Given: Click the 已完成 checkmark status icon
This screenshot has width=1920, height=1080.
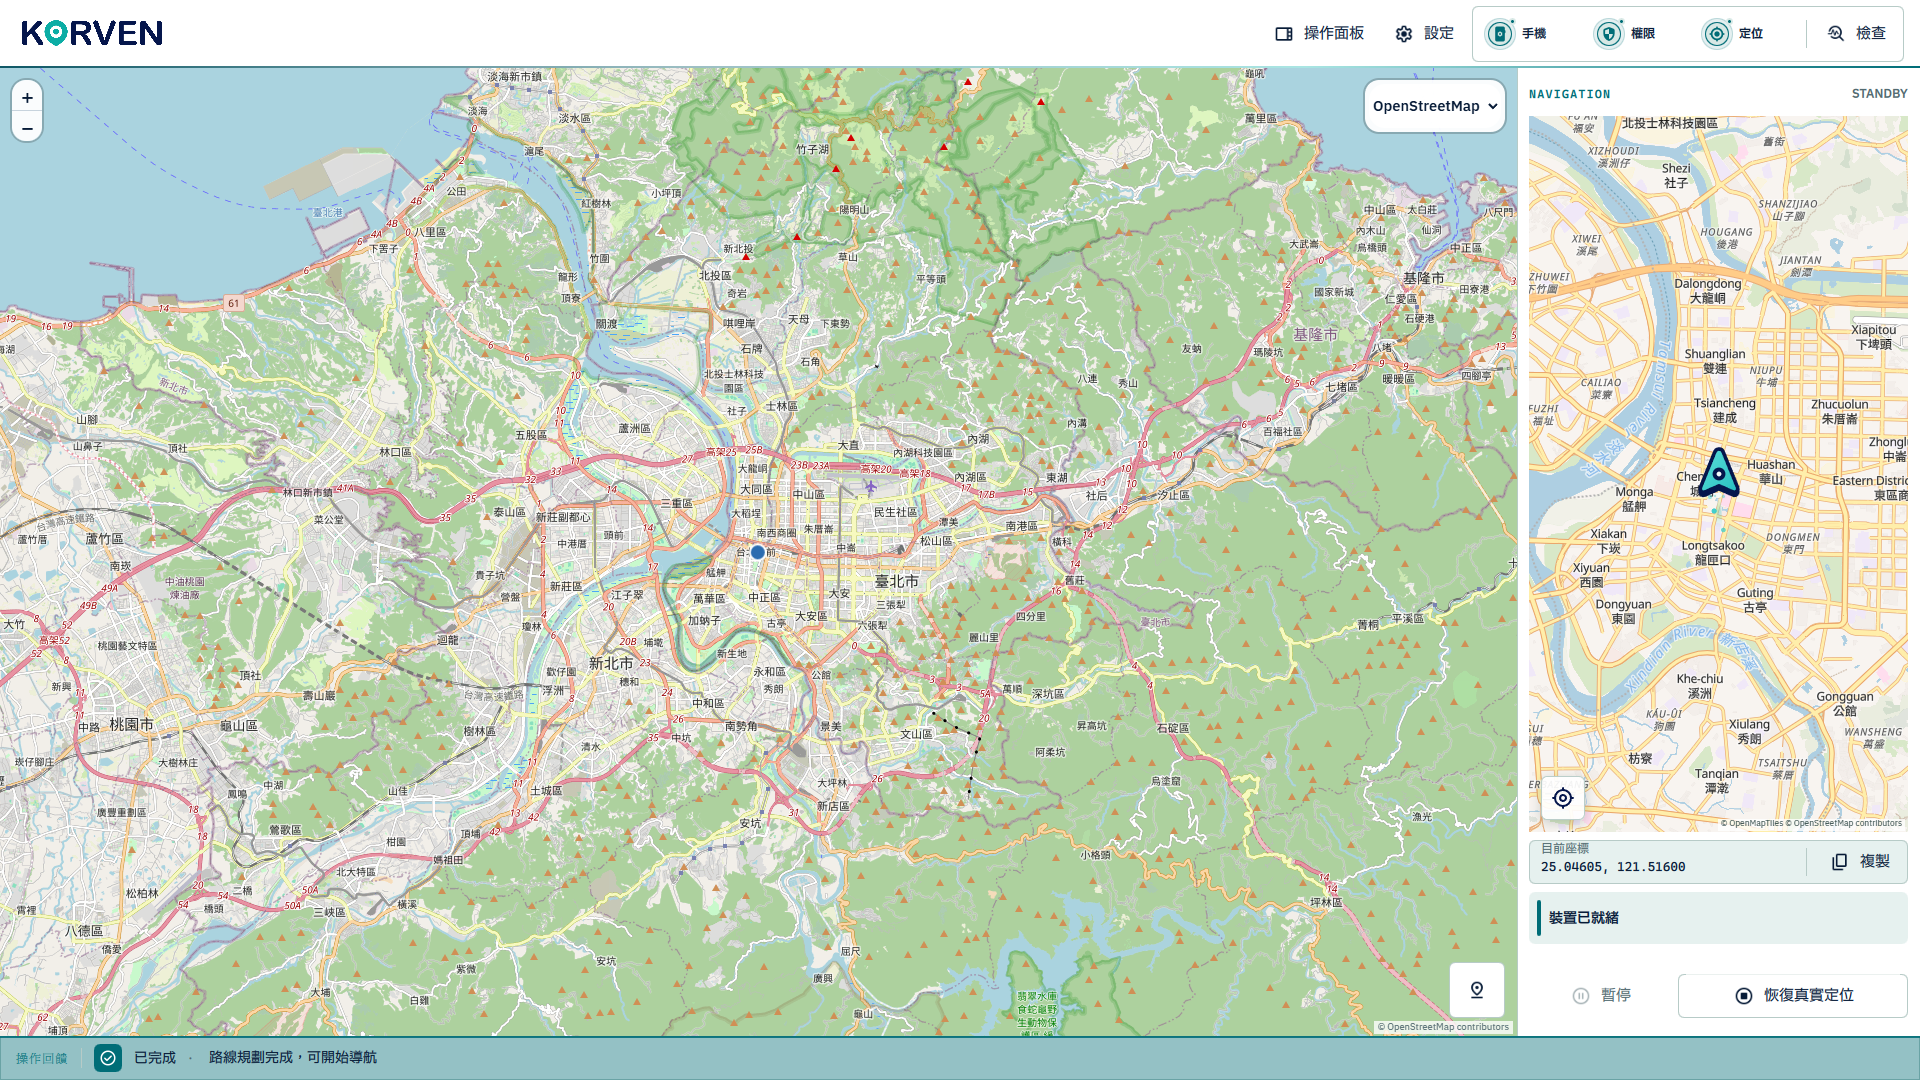Looking at the screenshot, I should 108,1058.
